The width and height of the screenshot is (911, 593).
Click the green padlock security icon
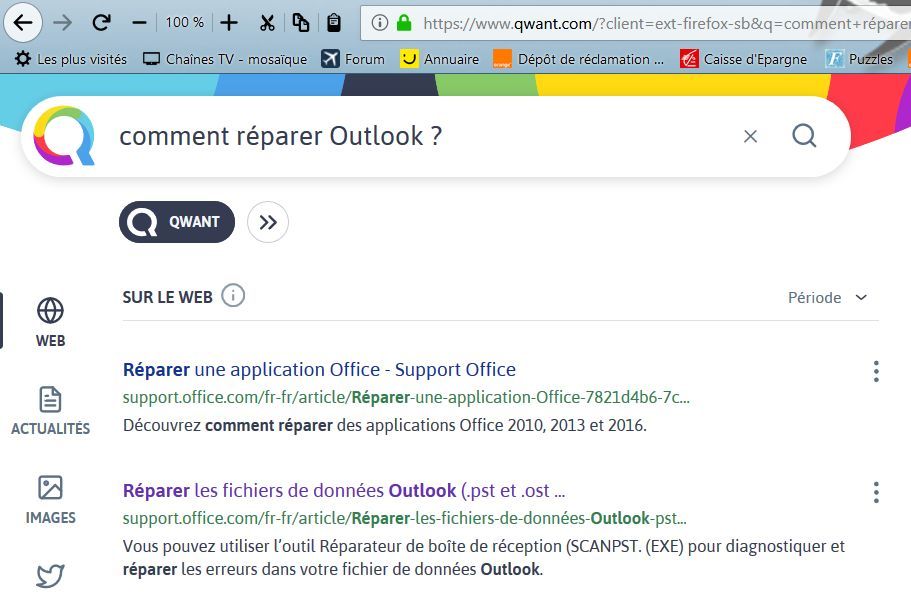pyautogui.click(x=404, y=23)
